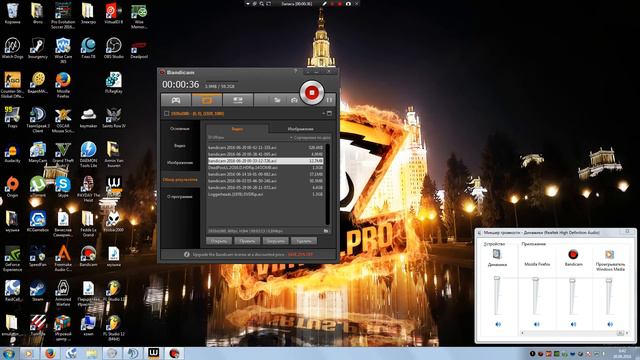This screenshot has width=640, height=360.
Task: Click the top recording bar pencil draw icon
Action: 324,3
